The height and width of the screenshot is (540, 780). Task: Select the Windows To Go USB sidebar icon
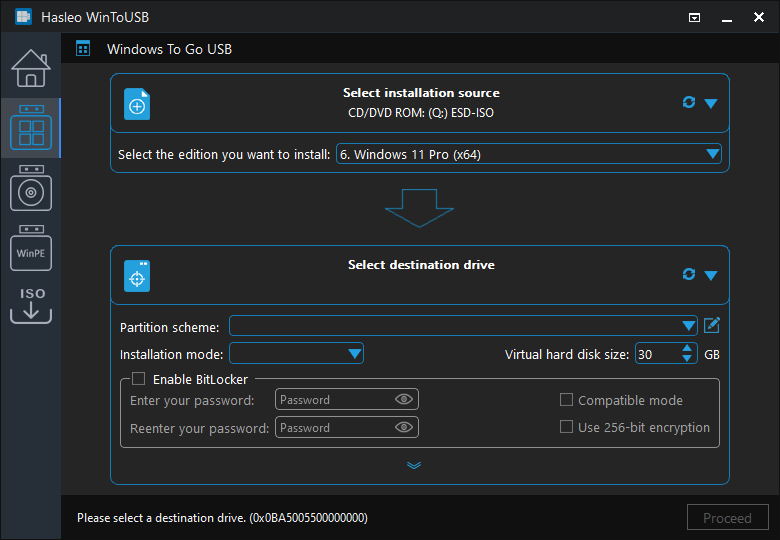(x=31, y=127)
